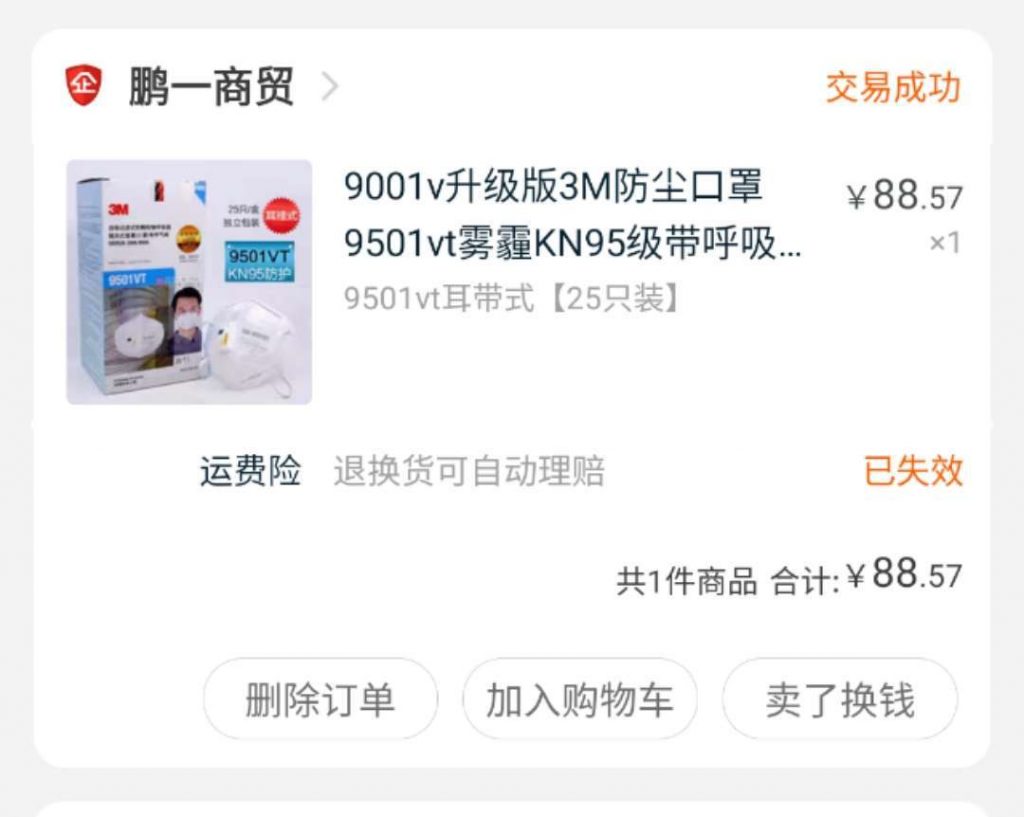Viewport: 1024px width, 817px height.
Task: Click the 3M logo on the product box
Action: point(118,209)
